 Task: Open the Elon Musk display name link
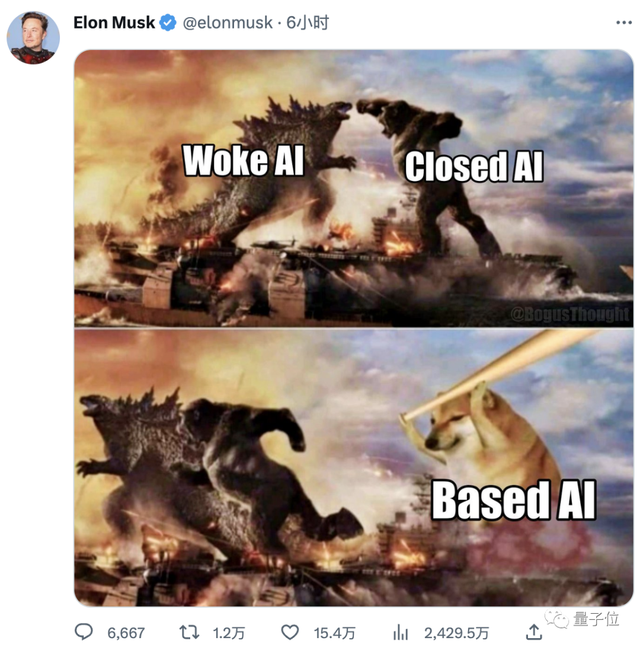(114, 23)
